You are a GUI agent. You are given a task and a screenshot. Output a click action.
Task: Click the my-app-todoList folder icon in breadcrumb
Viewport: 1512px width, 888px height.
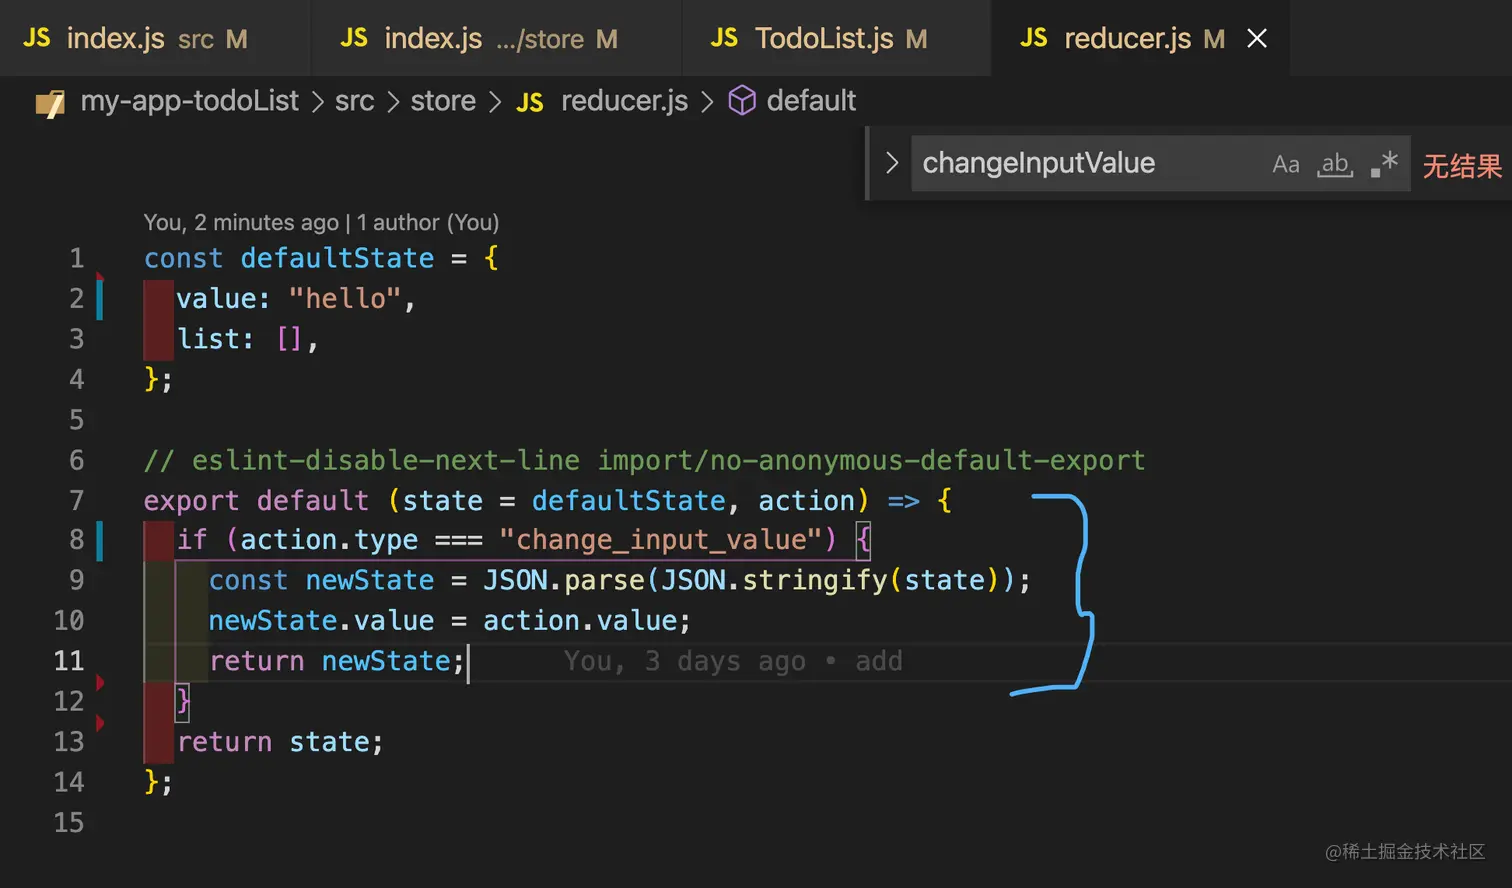pos(50,102)
